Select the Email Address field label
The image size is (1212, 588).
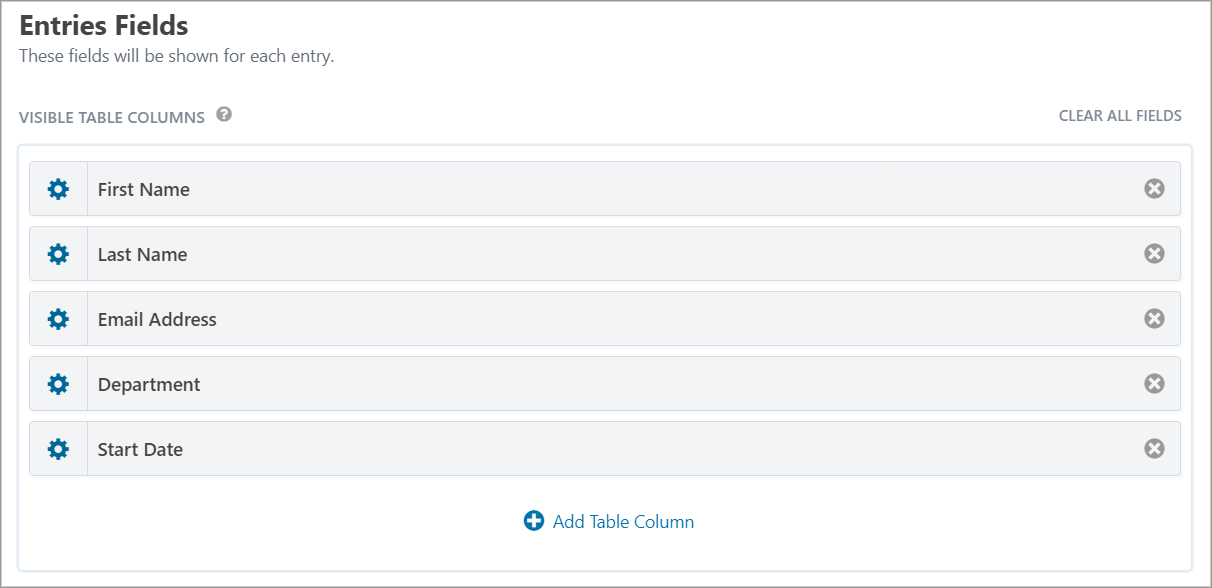pos(157,320)
